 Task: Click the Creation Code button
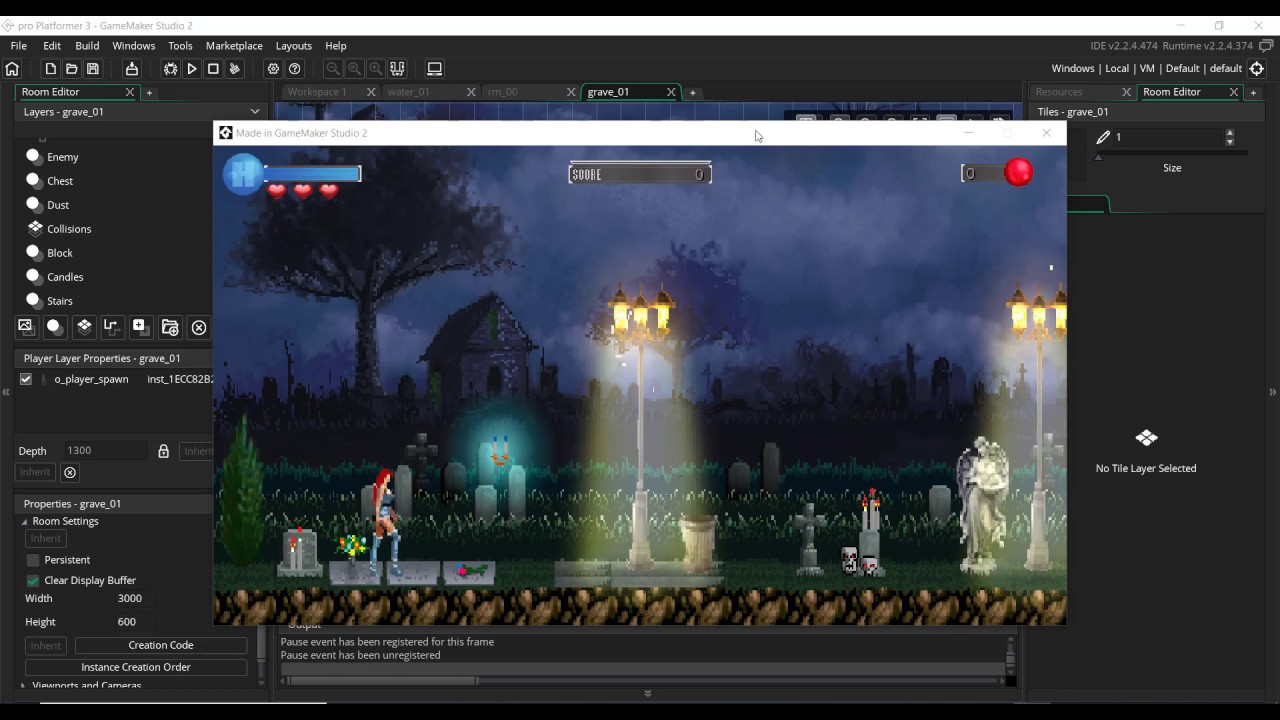click(x=161, y=645)
